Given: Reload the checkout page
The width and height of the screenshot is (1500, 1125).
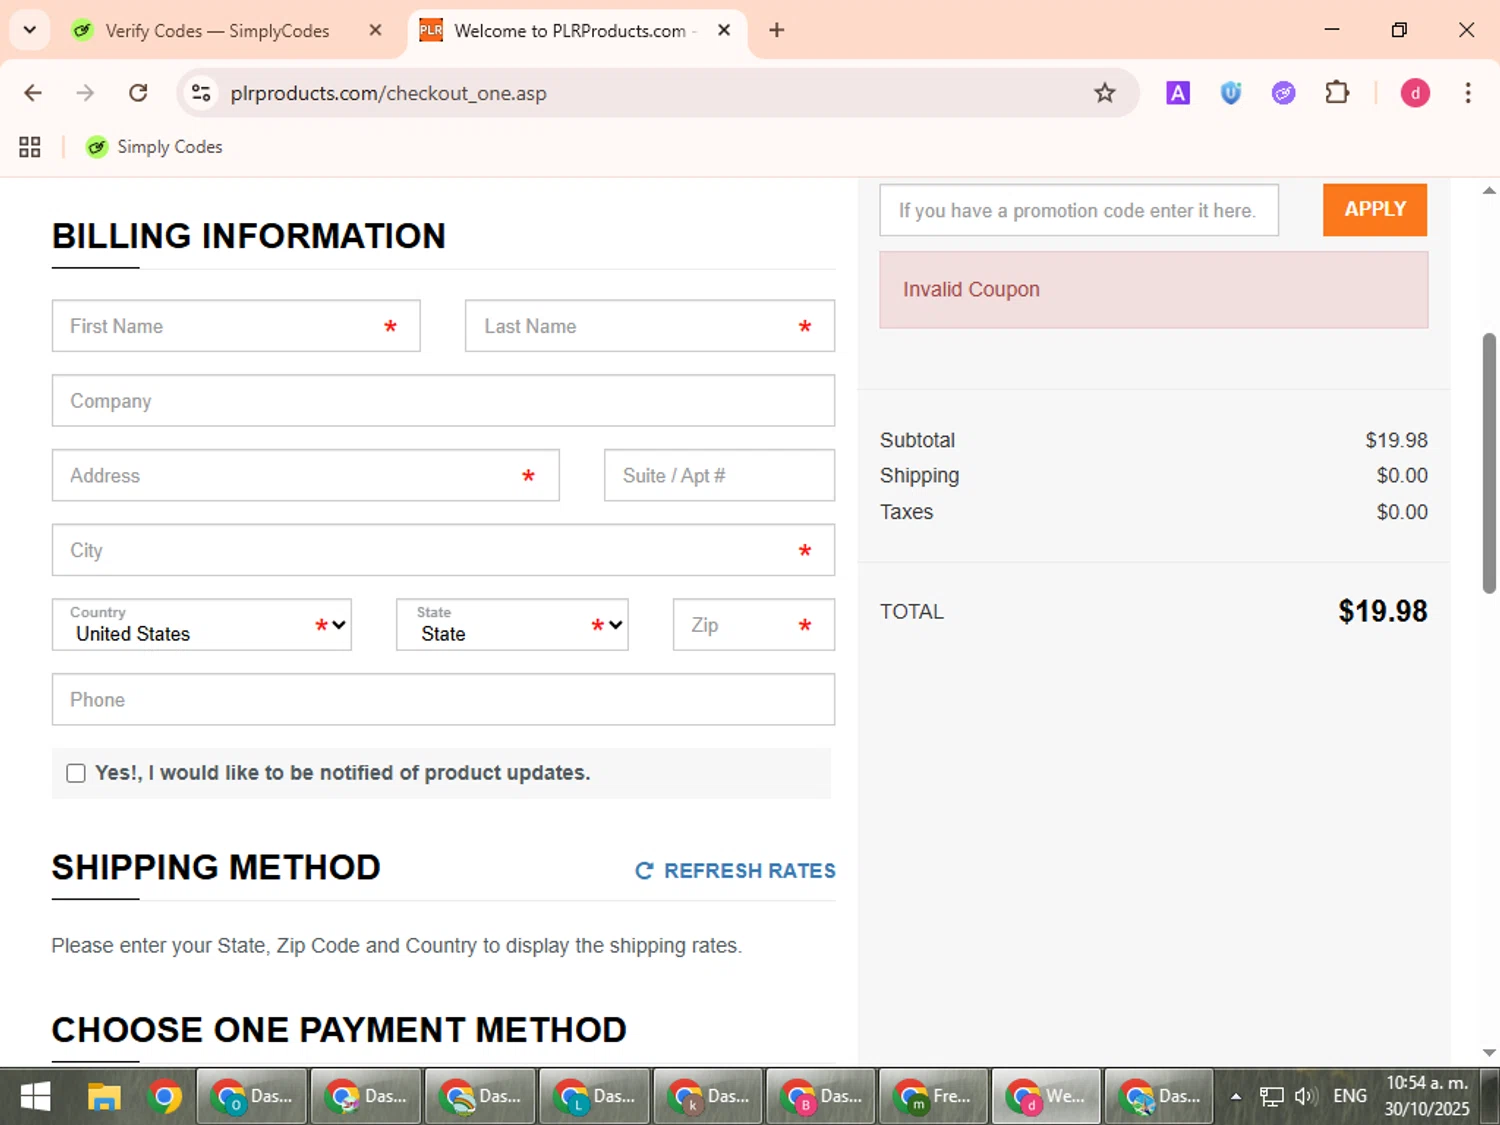Looking at the screenshot, I should click(x=138, y=93).
